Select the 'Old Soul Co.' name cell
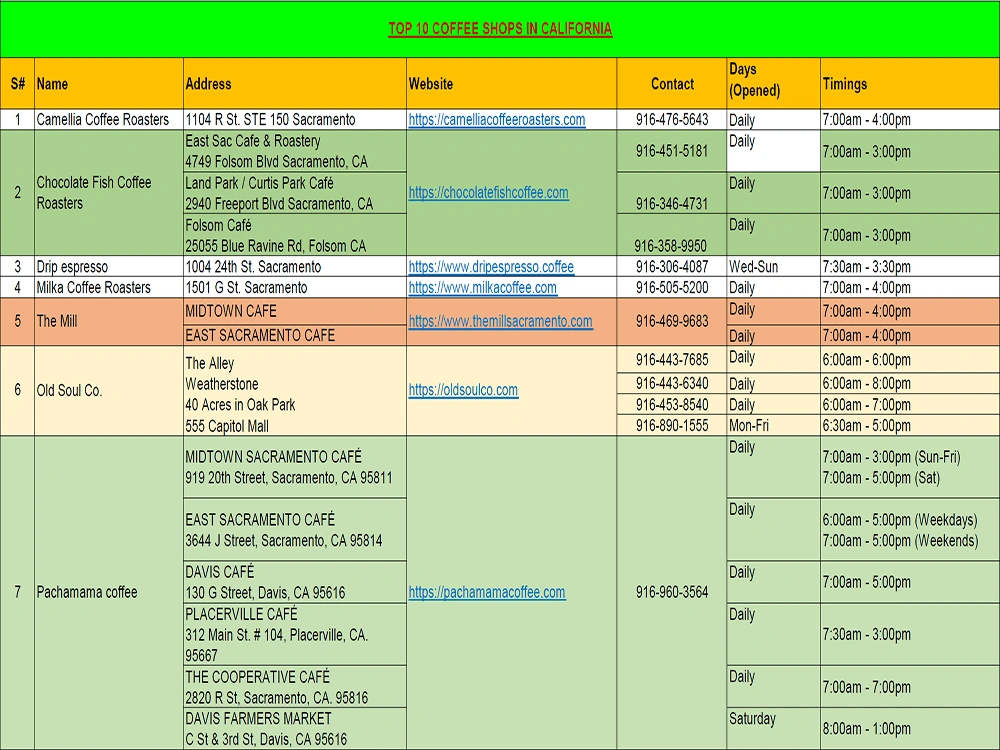The height and width of the screenshot is (750, 1000). [x=109, y=390]
